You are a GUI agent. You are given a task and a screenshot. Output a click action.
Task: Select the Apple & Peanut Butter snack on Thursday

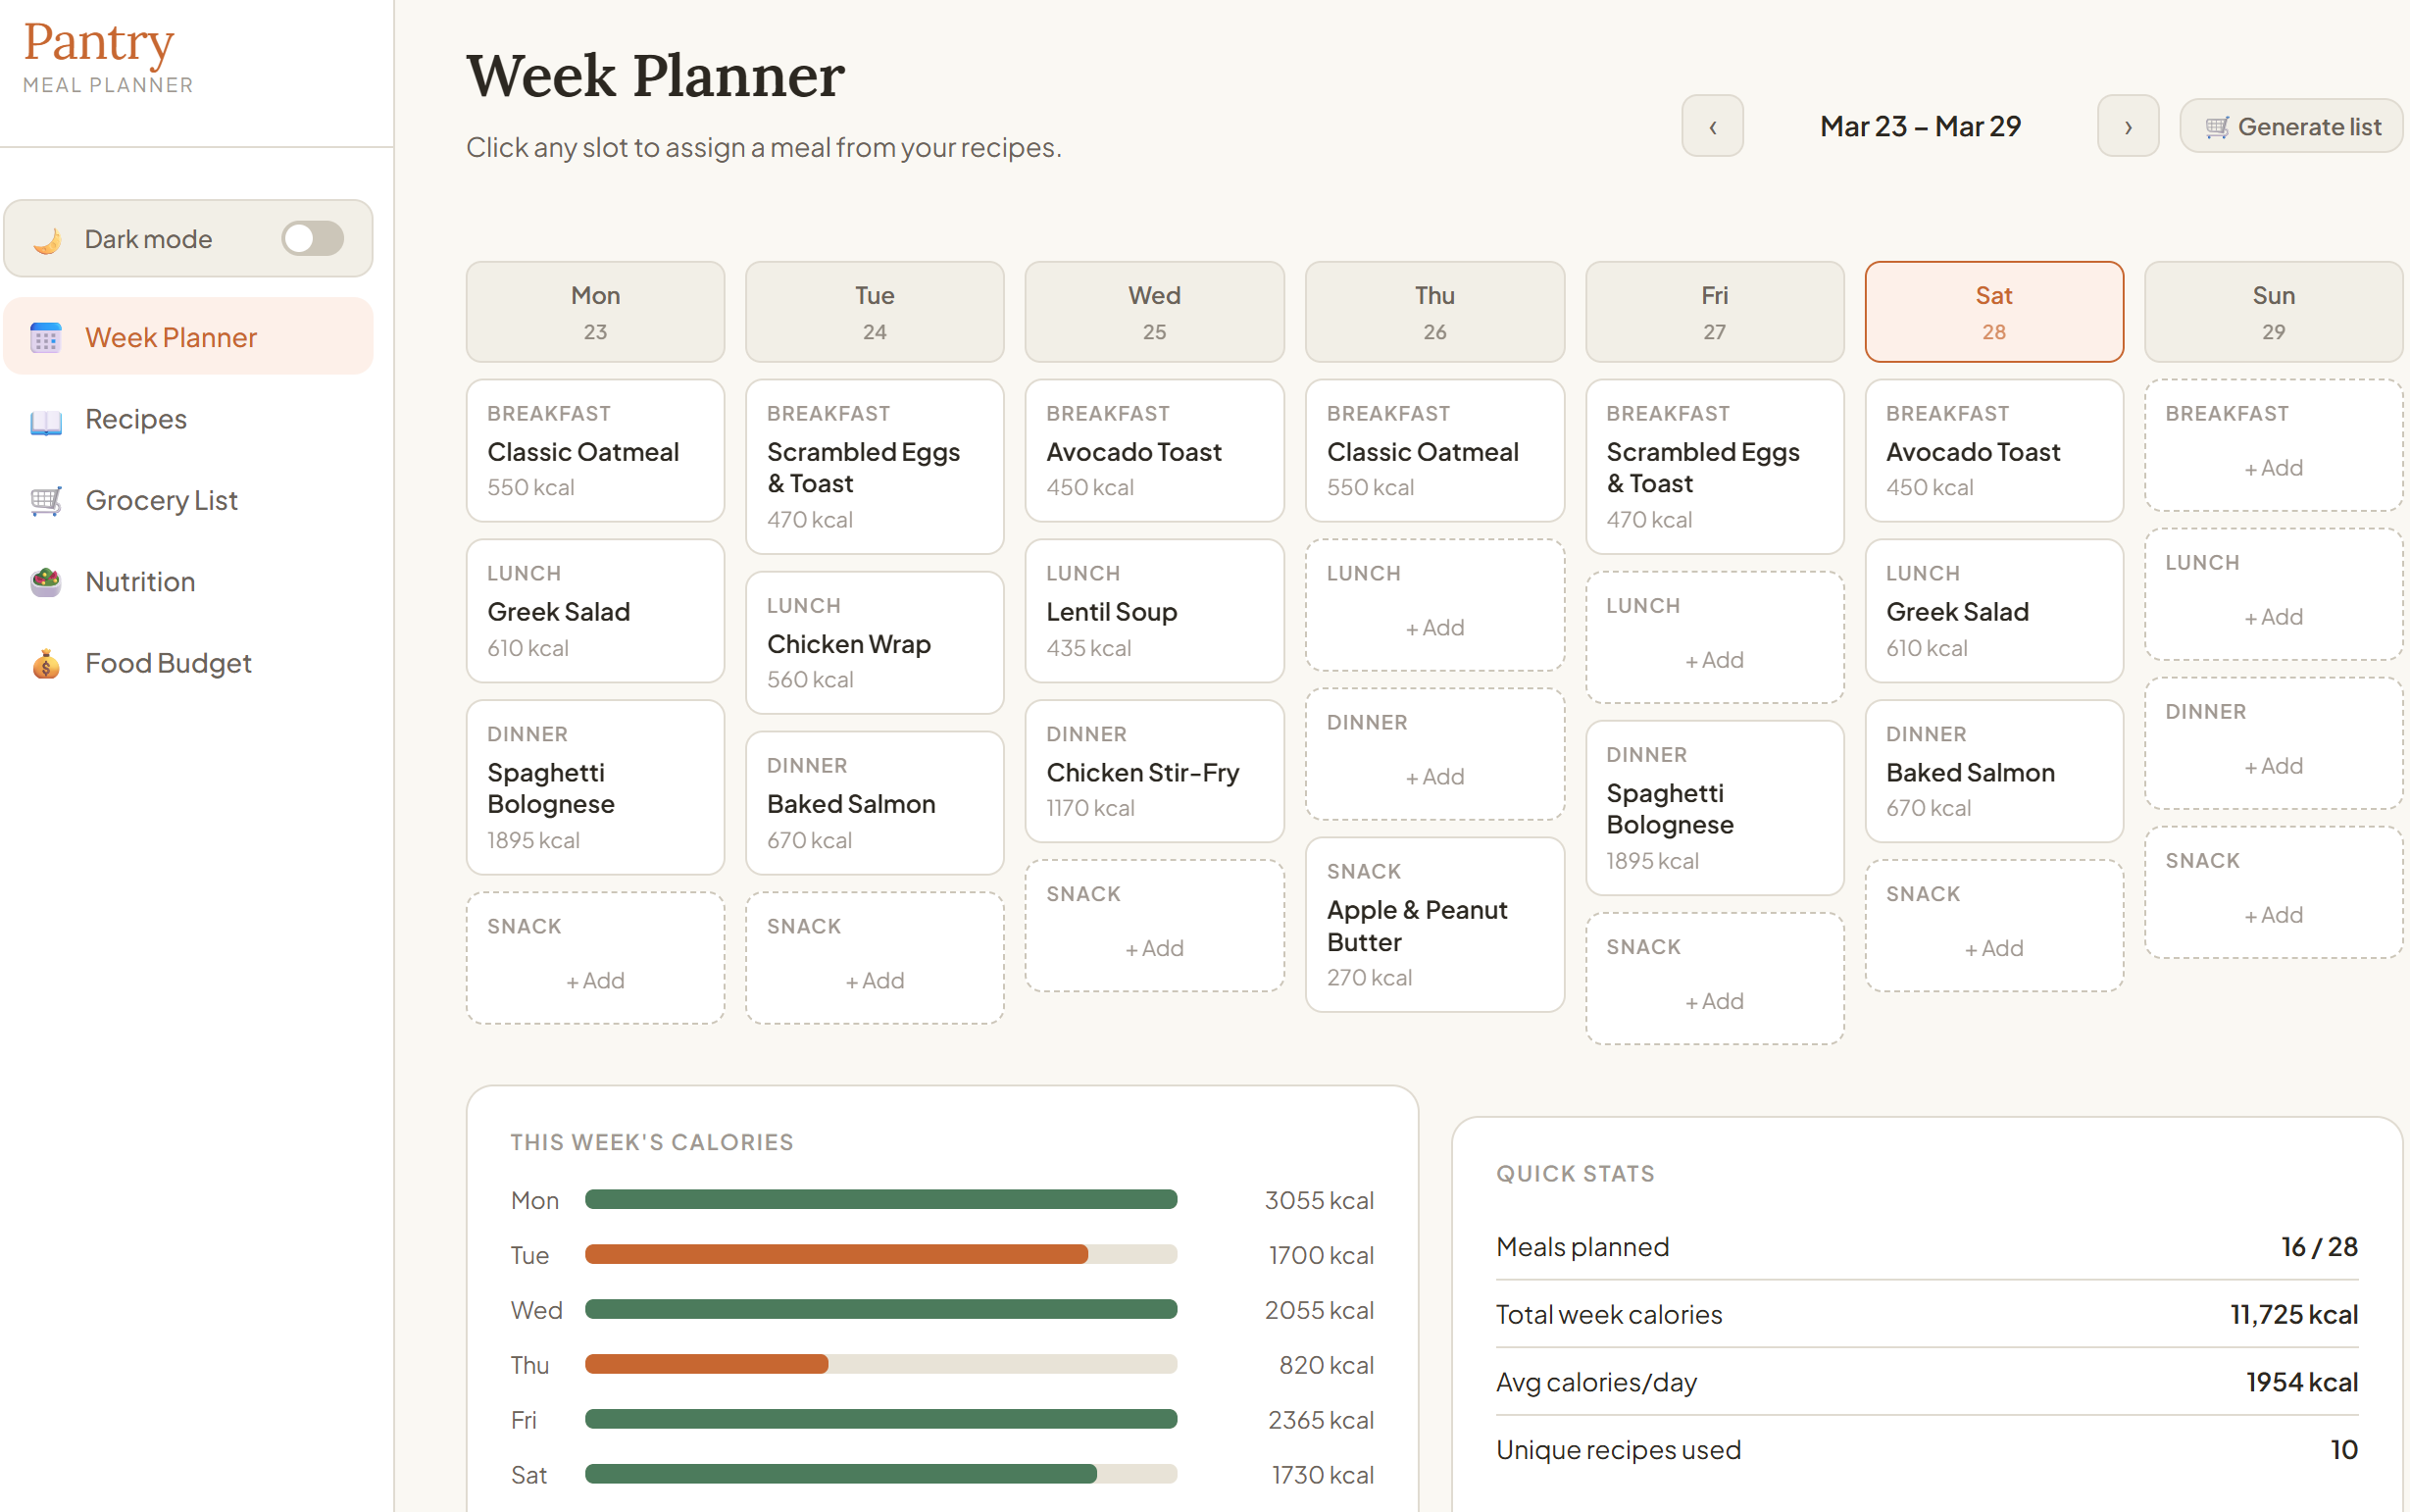point(1434,923)
